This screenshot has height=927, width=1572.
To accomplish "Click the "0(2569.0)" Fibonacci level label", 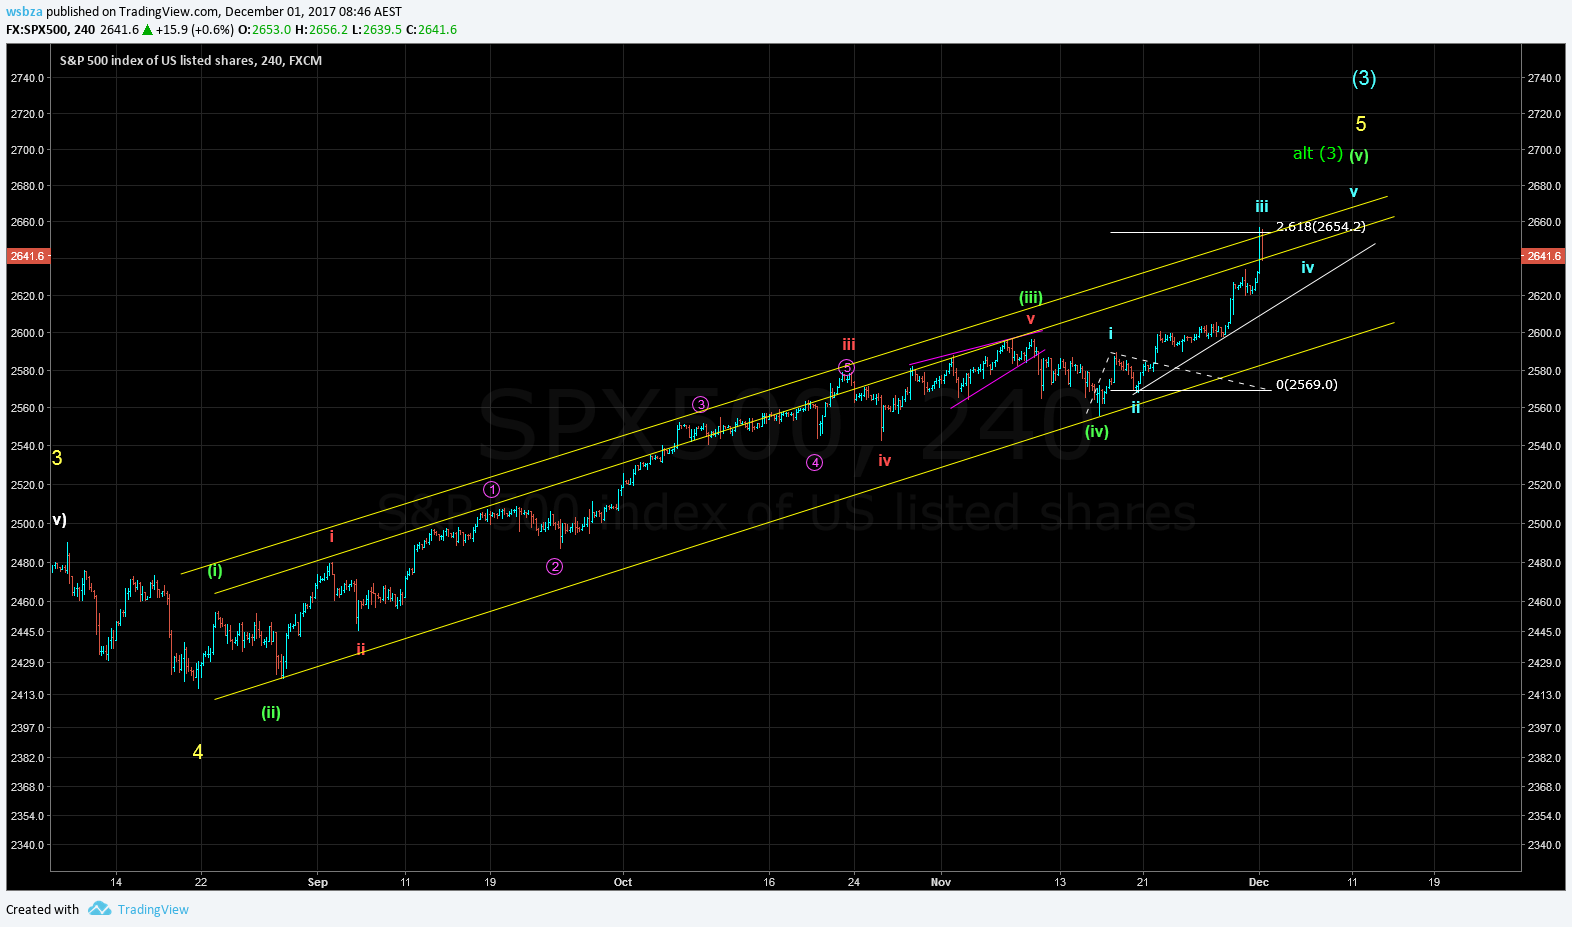I will 1306,384.
